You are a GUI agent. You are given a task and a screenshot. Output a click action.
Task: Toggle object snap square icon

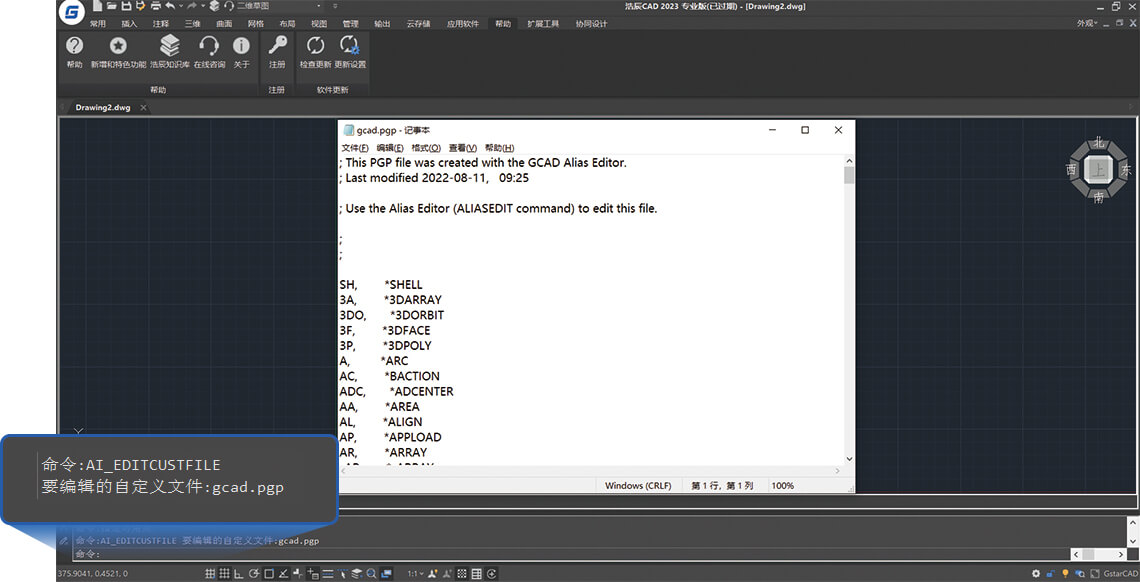tap(268, 573)
